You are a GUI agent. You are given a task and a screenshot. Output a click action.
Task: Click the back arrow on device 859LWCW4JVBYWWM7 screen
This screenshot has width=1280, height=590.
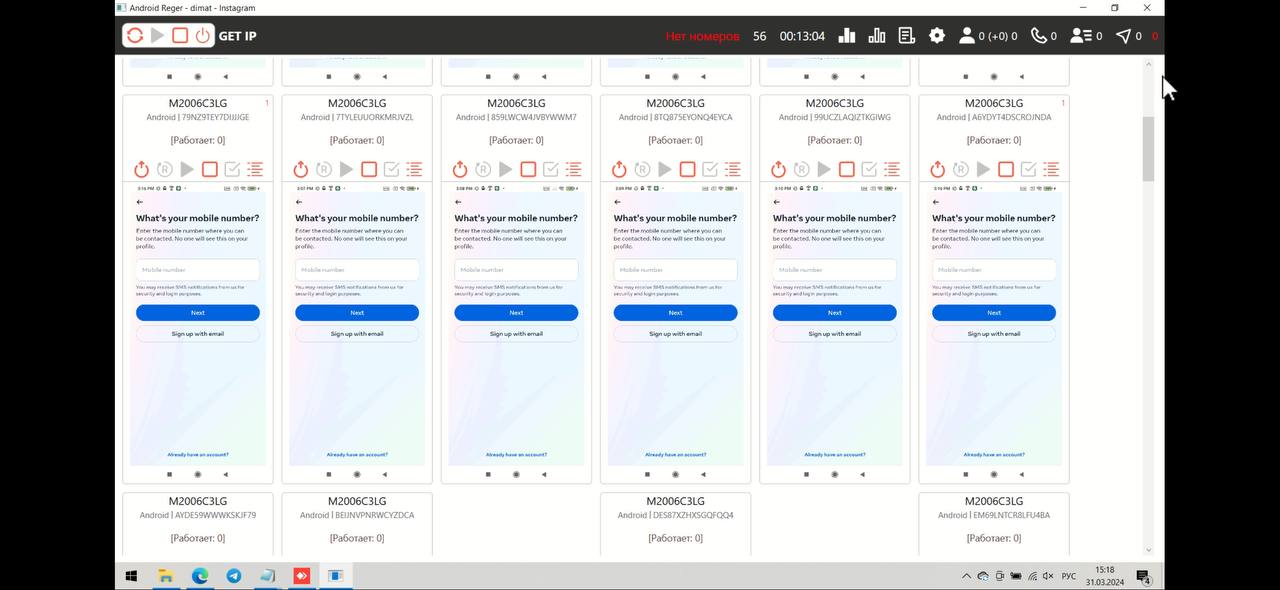pyautogui.click(x=458, y=202)
